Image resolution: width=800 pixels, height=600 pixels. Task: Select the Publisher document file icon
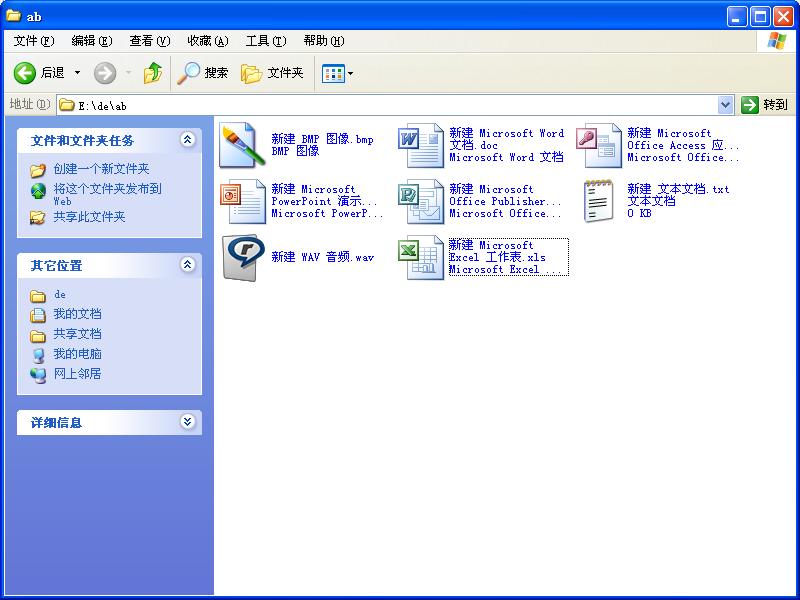pyautogui.click(x=420, y=202)
